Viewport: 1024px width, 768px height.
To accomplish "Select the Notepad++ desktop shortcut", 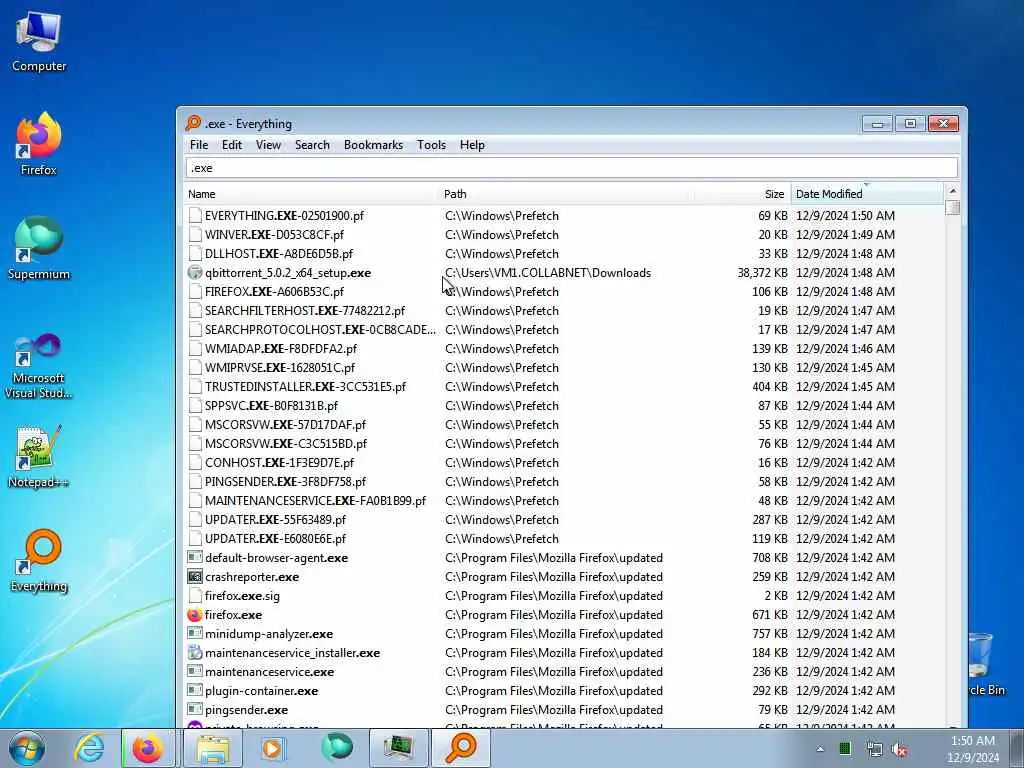I will click(39, 456).
